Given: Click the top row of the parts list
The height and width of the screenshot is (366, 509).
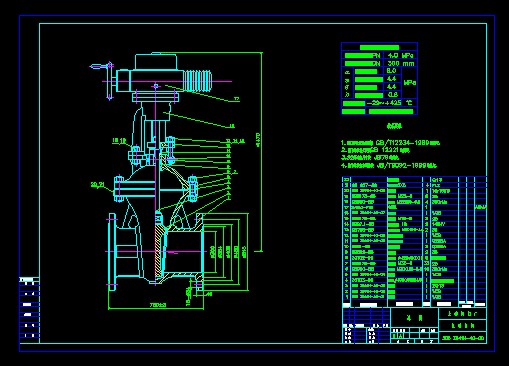Looking at the screenshot, I should point(414,180).
